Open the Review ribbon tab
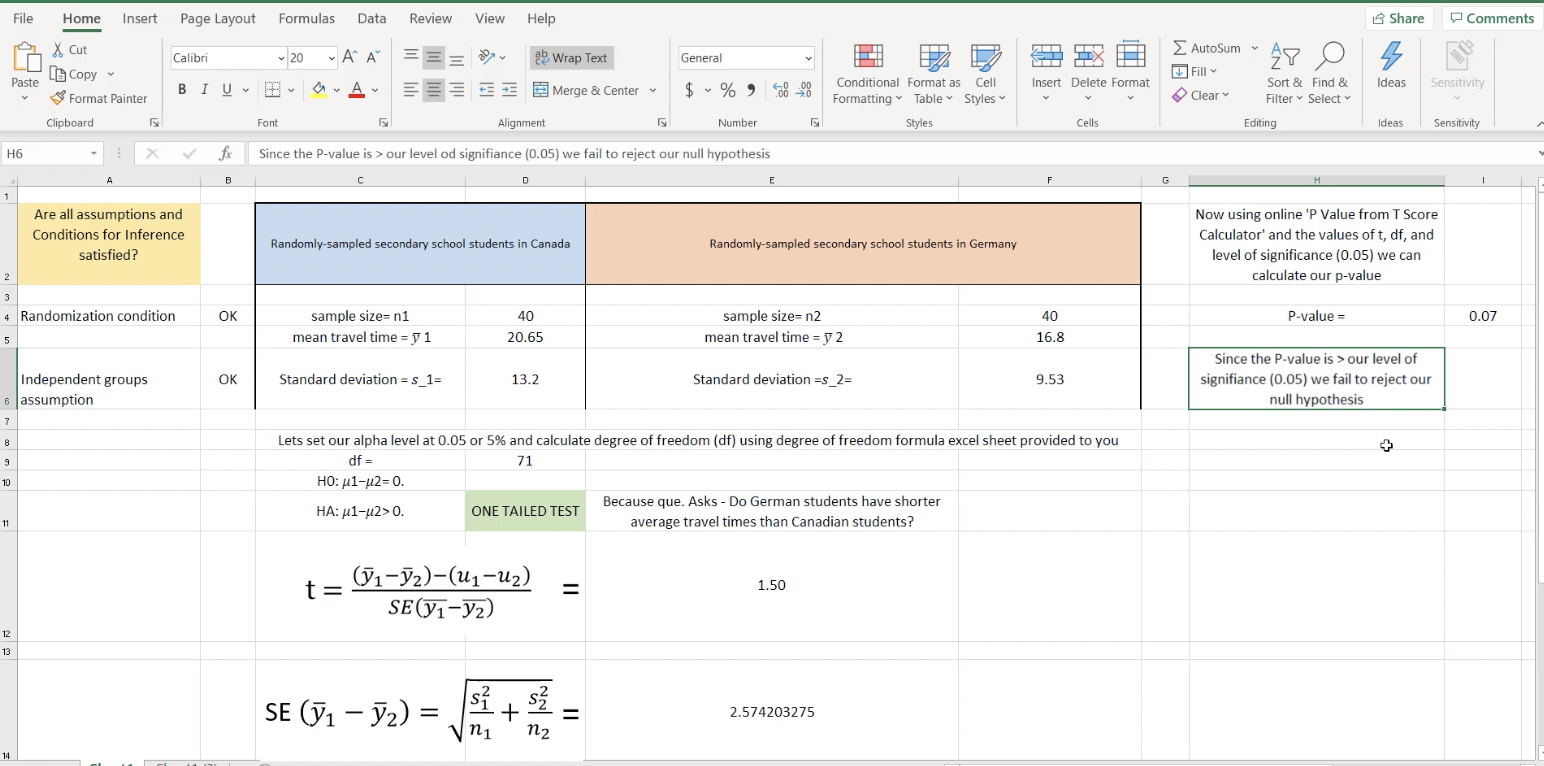Image resolution: width=1544 pixels, height=766 pixels. click(430, 18)
